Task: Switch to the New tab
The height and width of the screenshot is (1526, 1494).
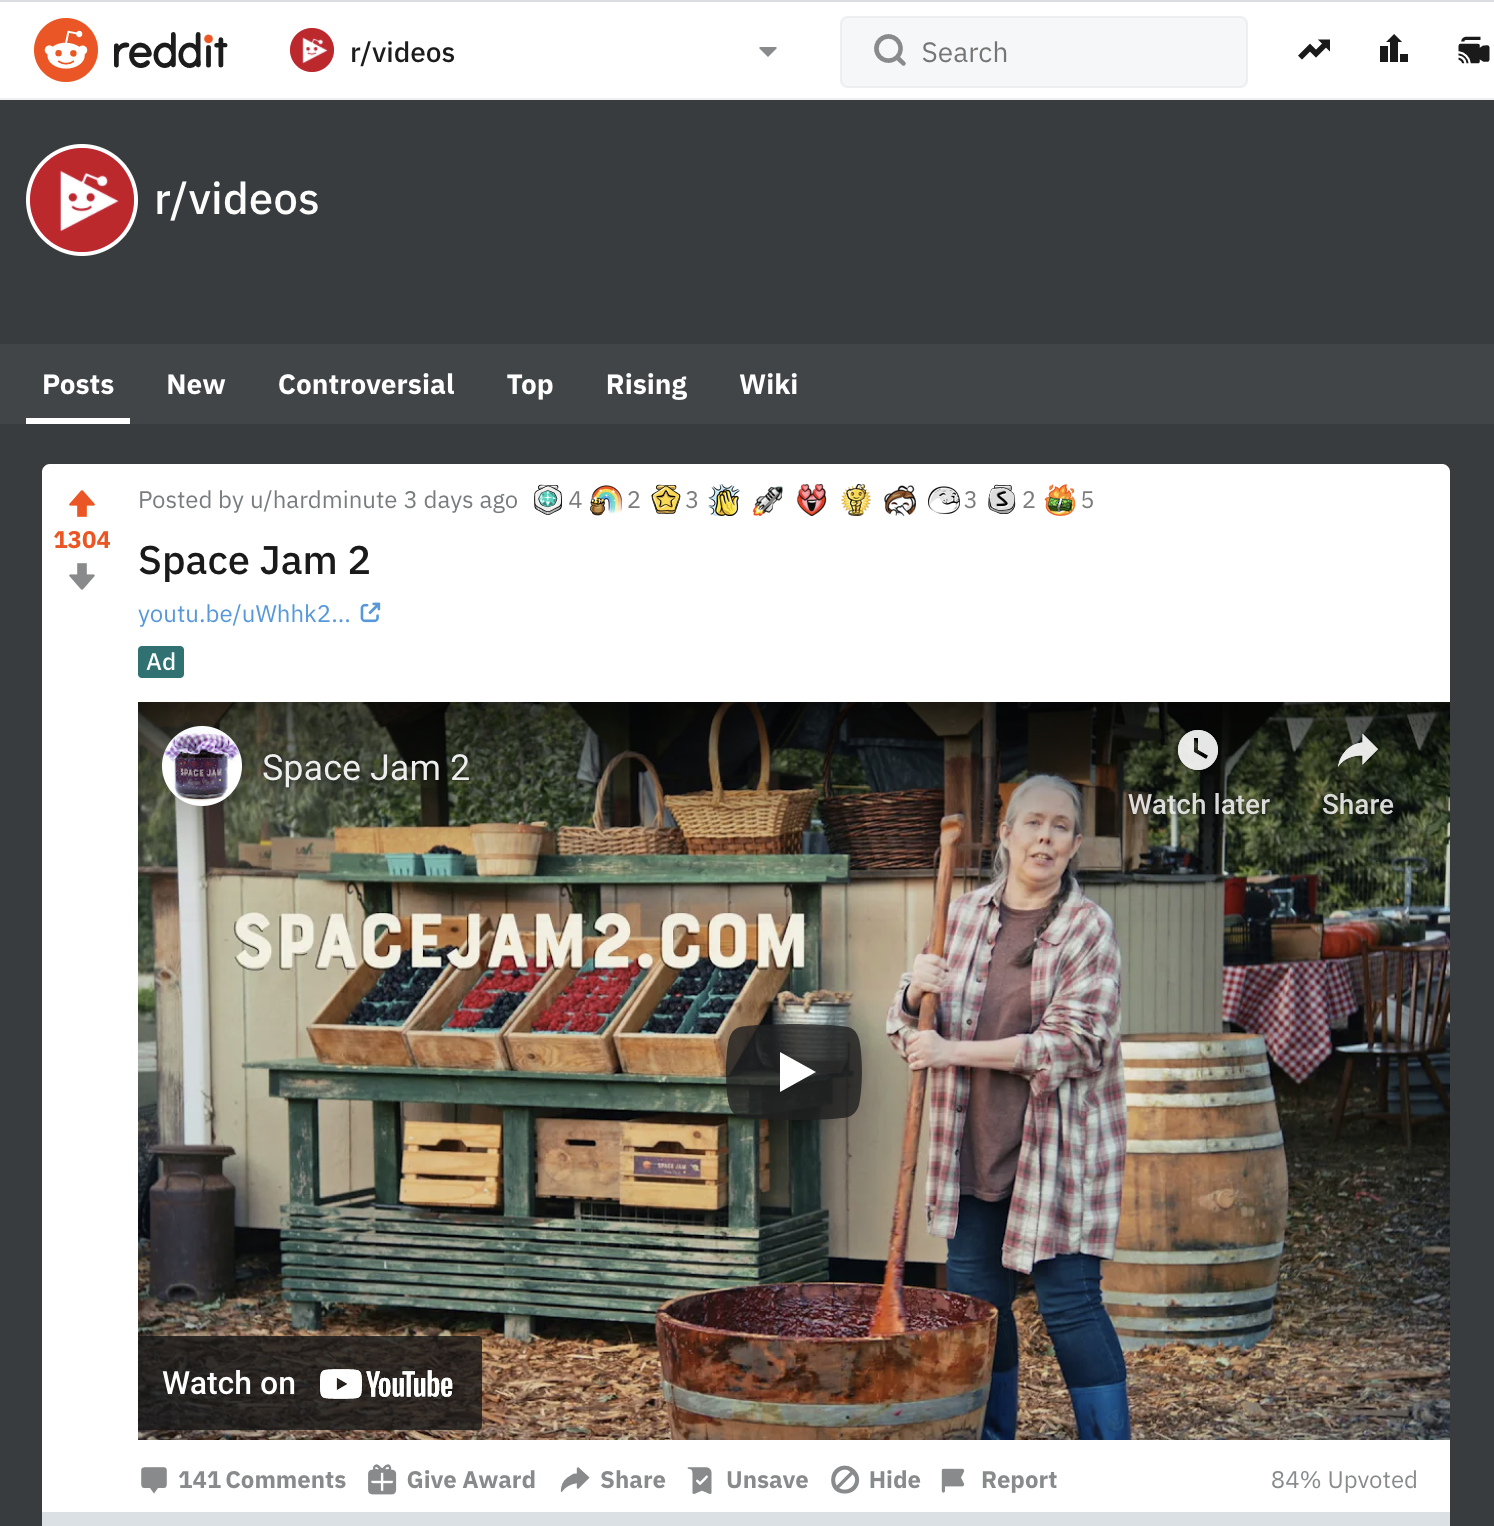Action: point(196,385)
